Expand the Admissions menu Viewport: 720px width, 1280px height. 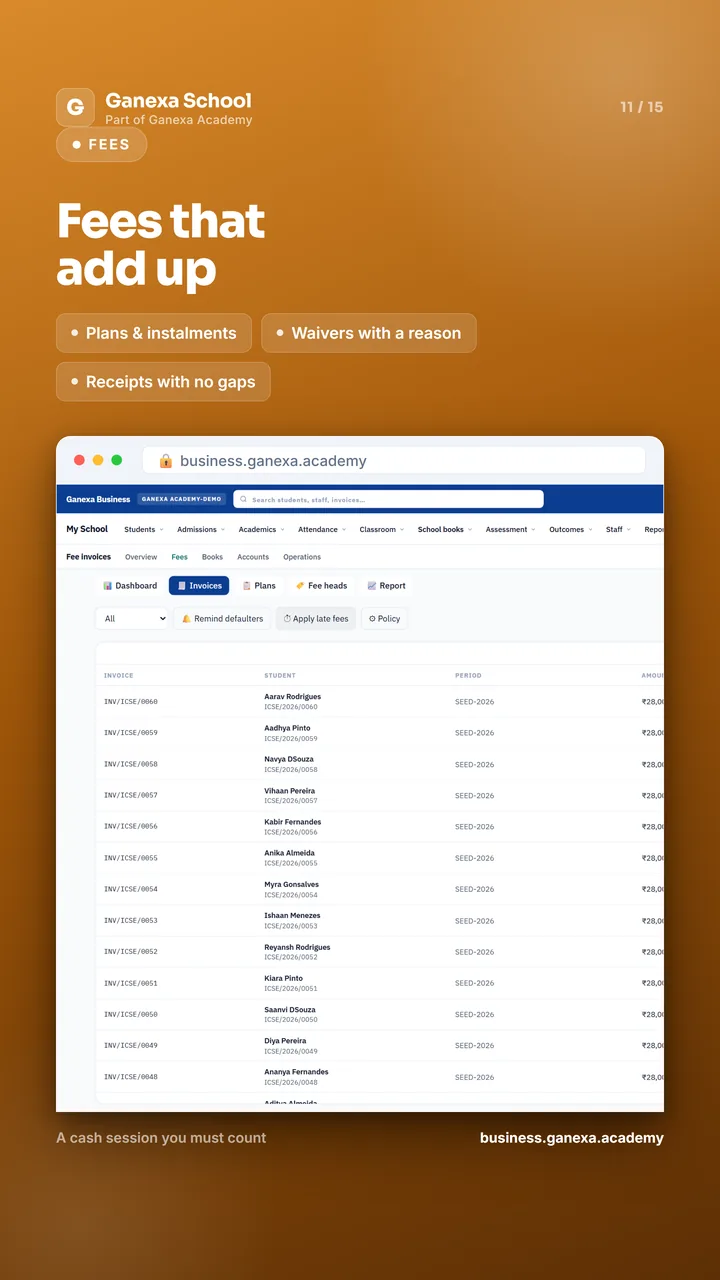(x=201, y=529)
